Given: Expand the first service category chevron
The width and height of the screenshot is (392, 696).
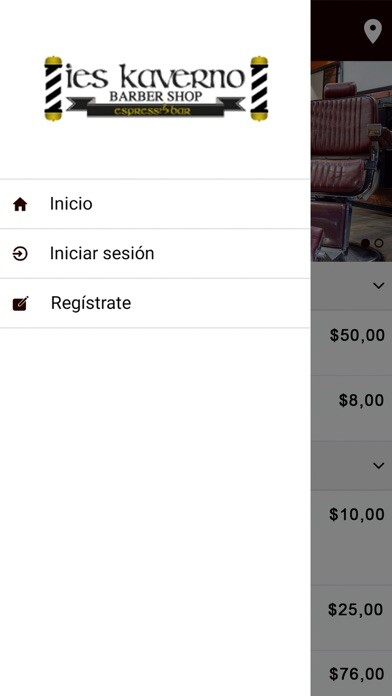Looking at the screenshot, I should coord(378,285).
